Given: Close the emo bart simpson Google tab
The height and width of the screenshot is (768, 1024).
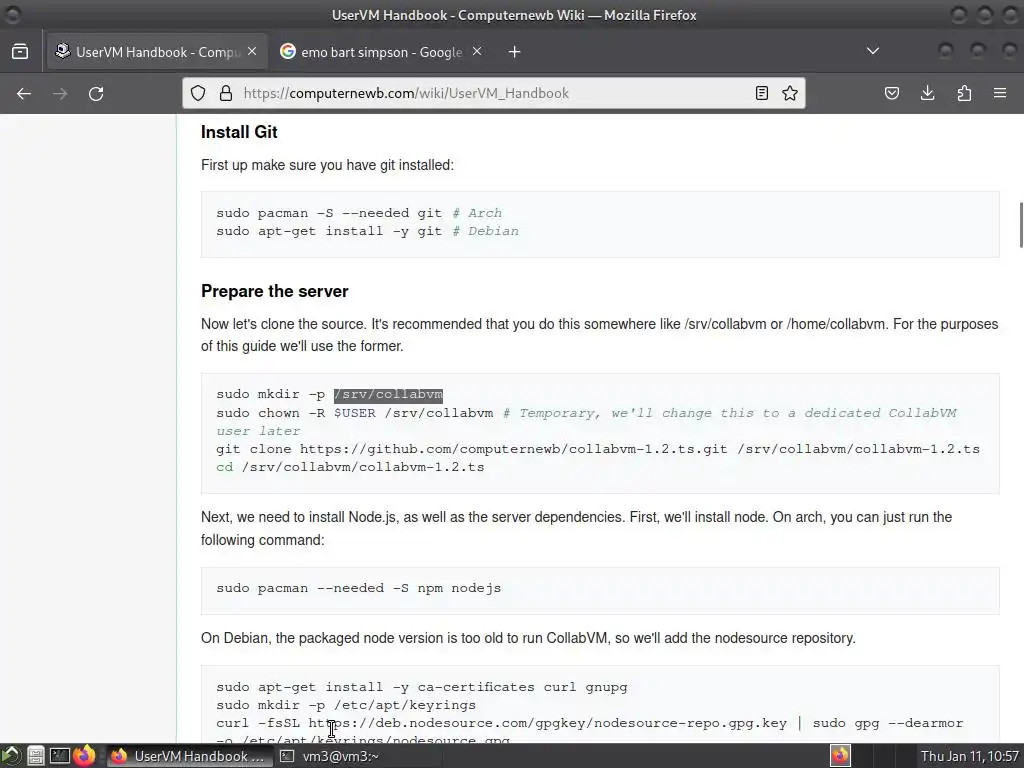Looking at the screenshot, I should click(477, 51).
